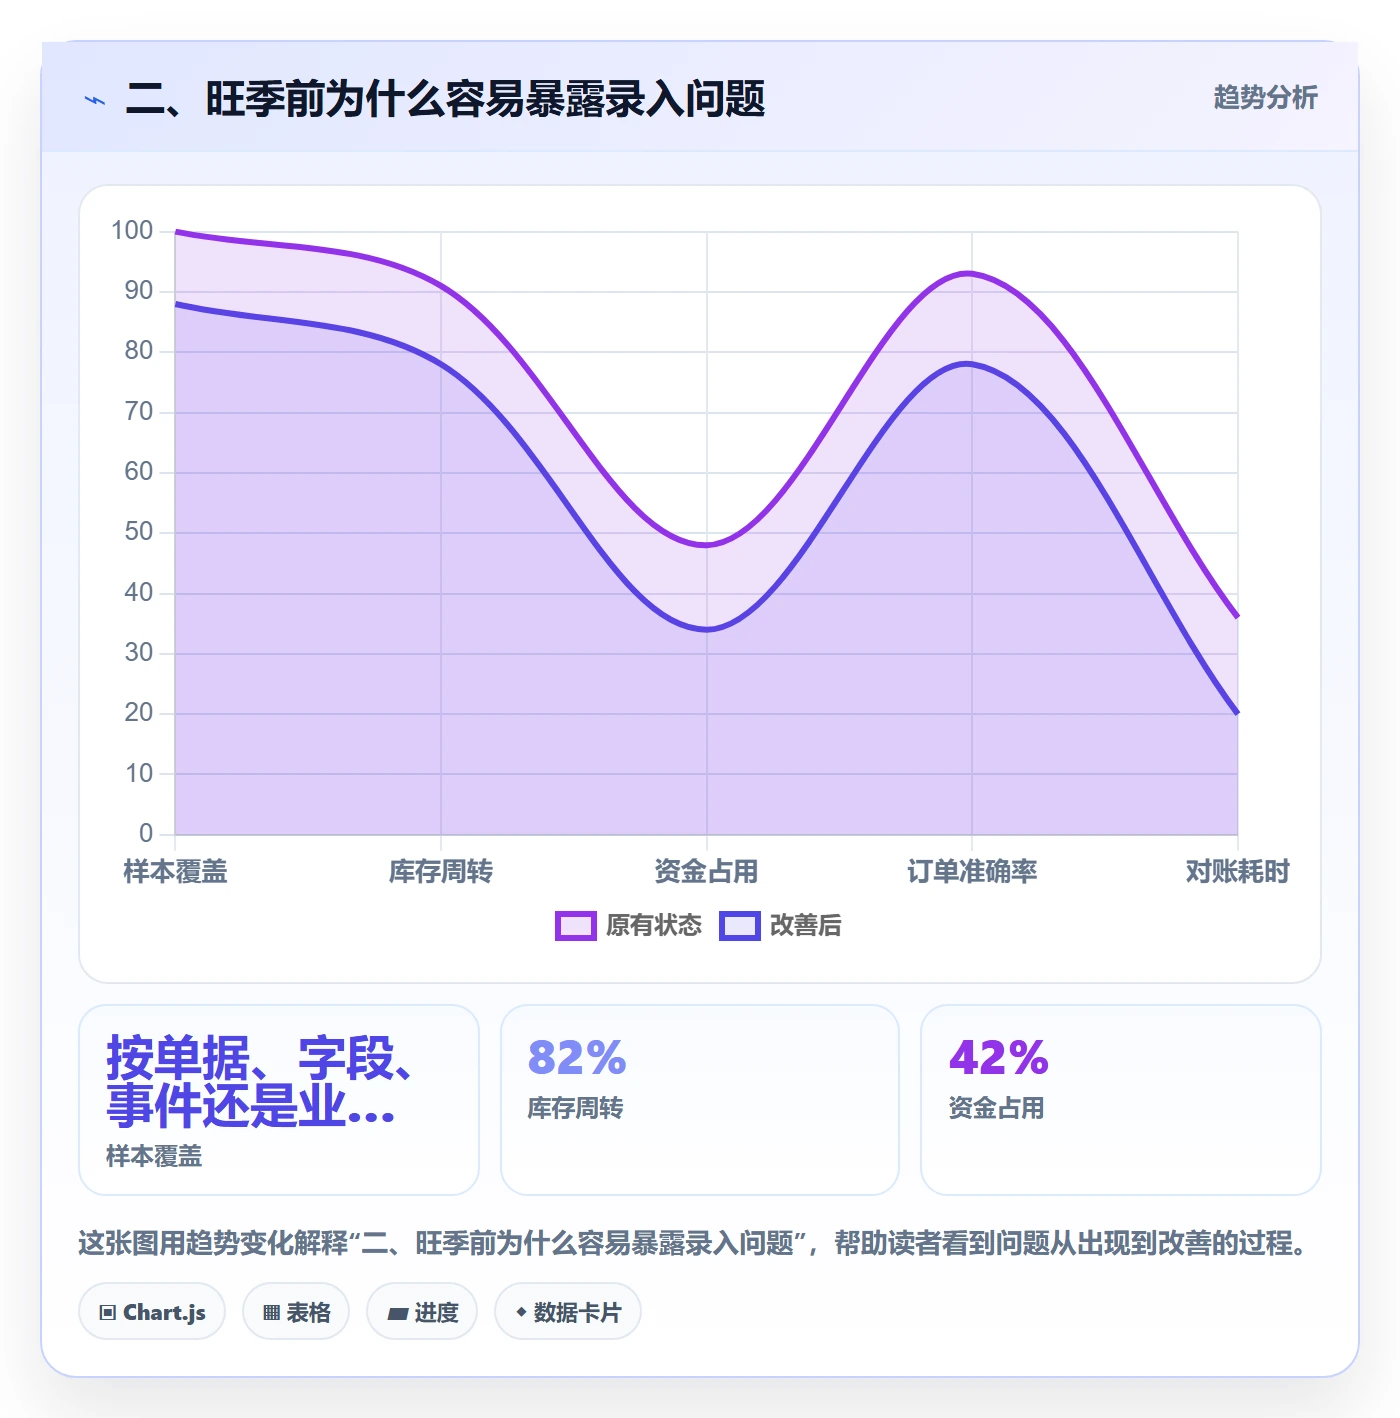
Task: Click the 改善后 legend label
Action: click(x=805, y=926)
